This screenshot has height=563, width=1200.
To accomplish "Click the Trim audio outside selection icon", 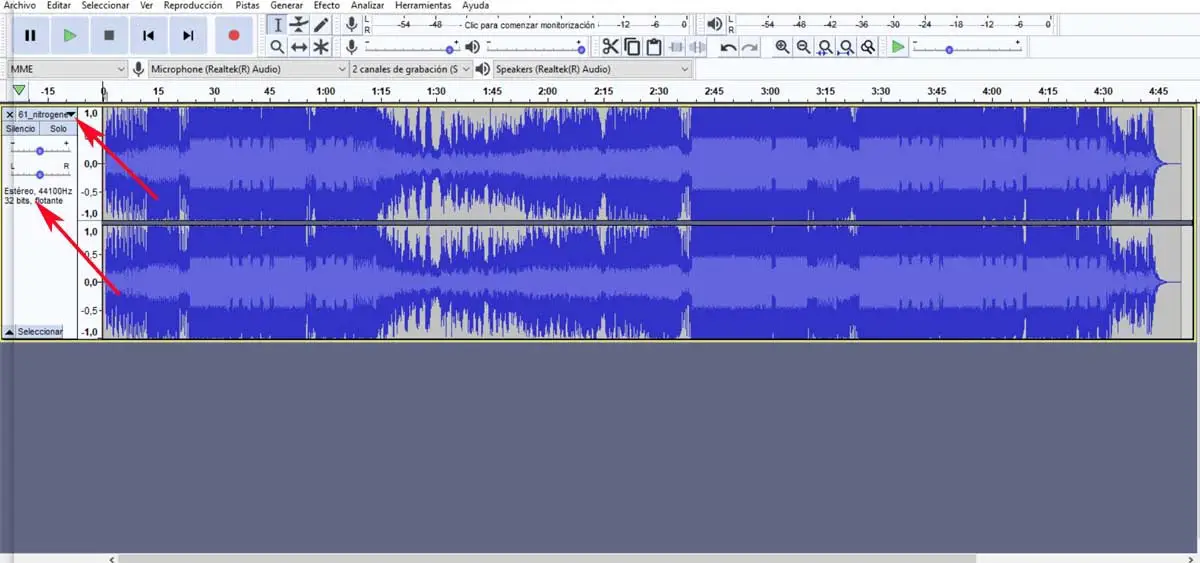I will (676, 46).
